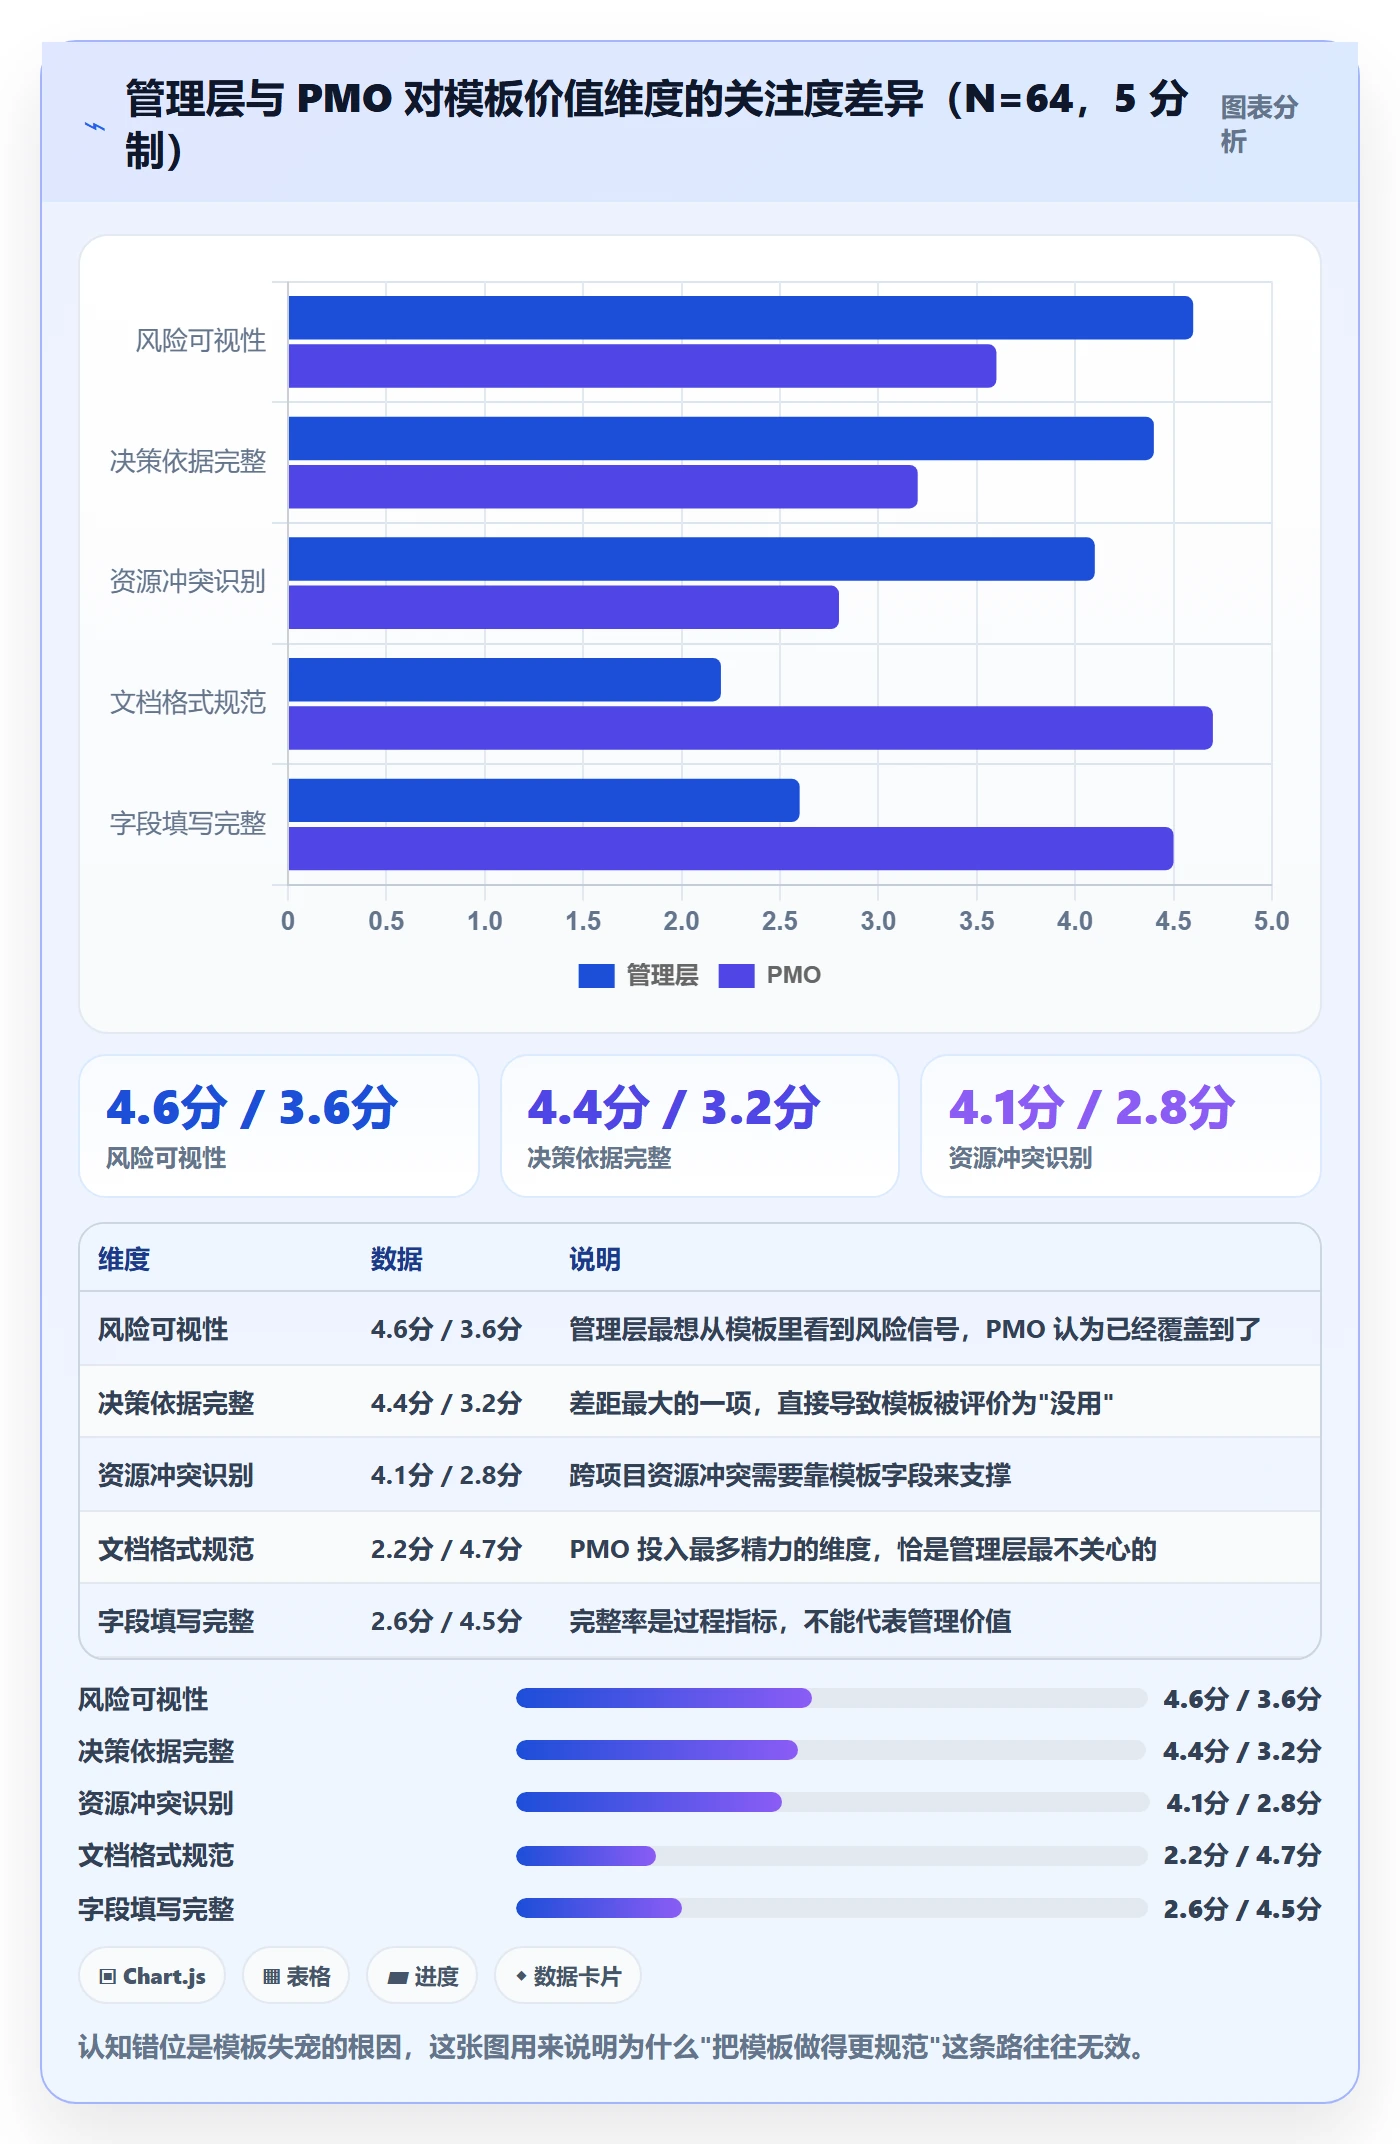Select the PMO bar for 文档格式规范 in chart

click(750, 728)
